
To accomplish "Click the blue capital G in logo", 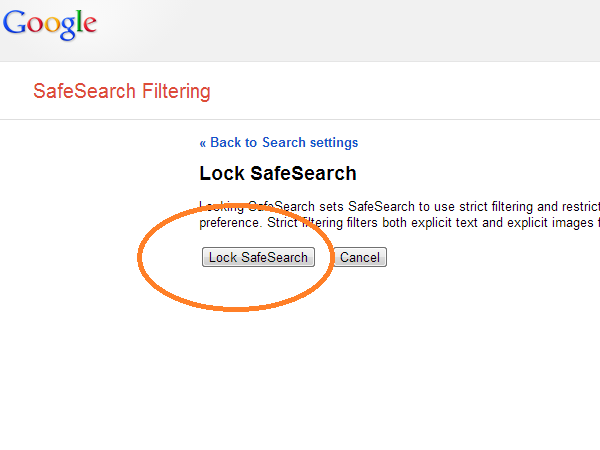I will tap(14, 22).
